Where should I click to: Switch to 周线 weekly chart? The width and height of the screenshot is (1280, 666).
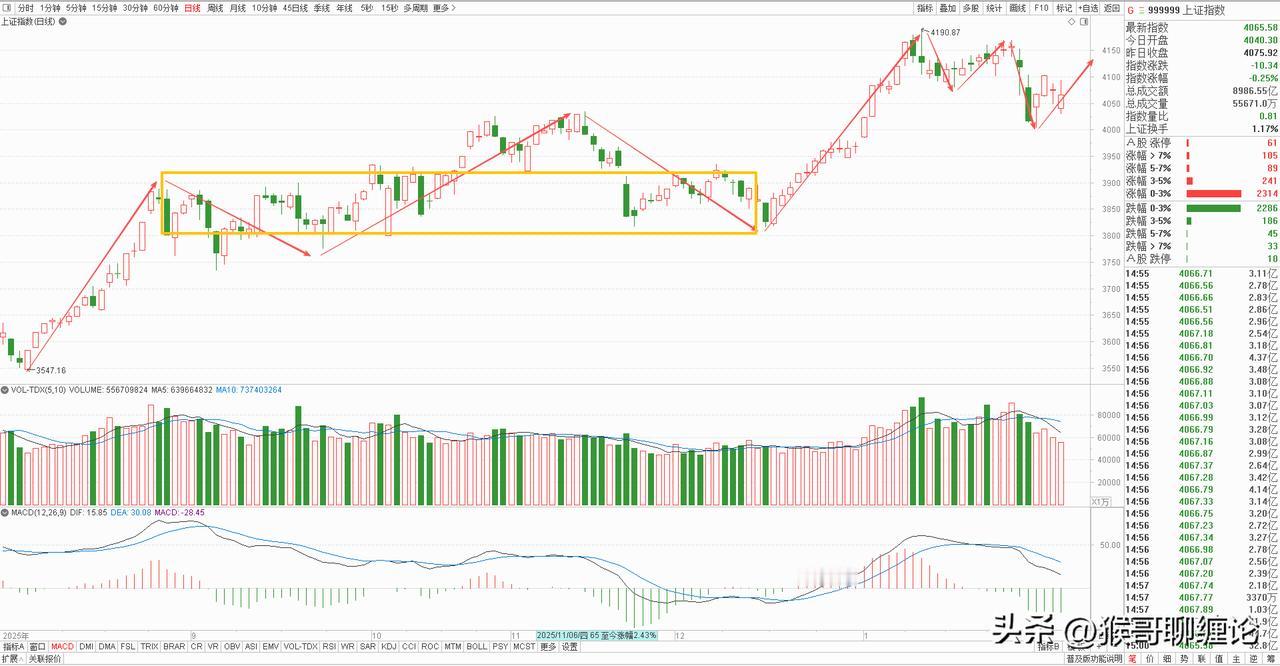pyautogui.click(x=215, y=8)
